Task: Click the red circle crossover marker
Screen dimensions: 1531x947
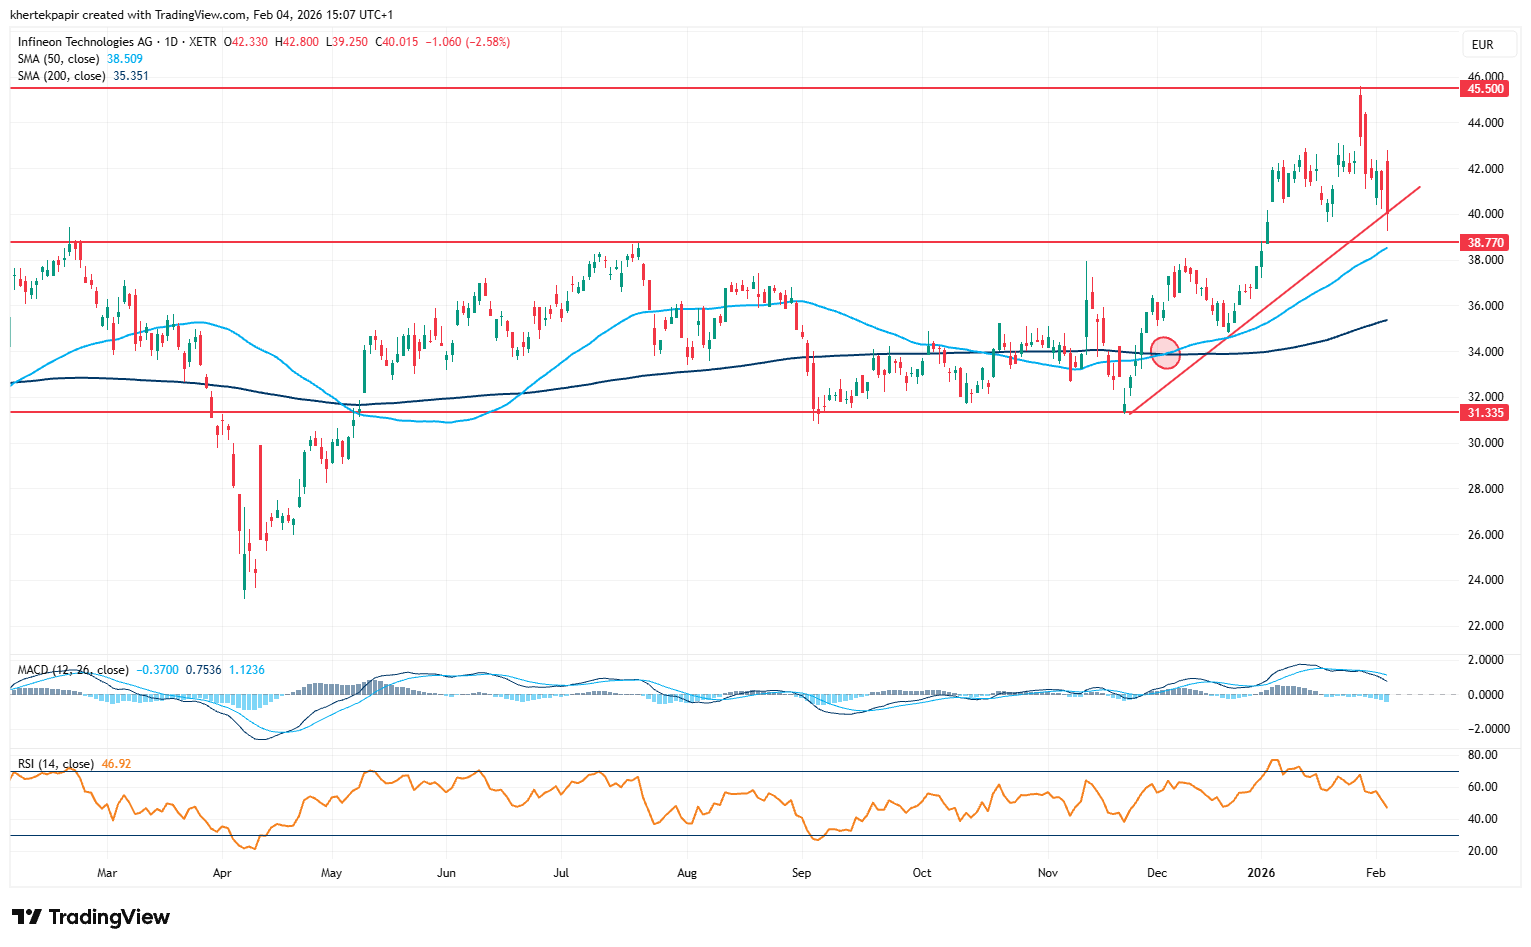Action: coord(1165,353)
